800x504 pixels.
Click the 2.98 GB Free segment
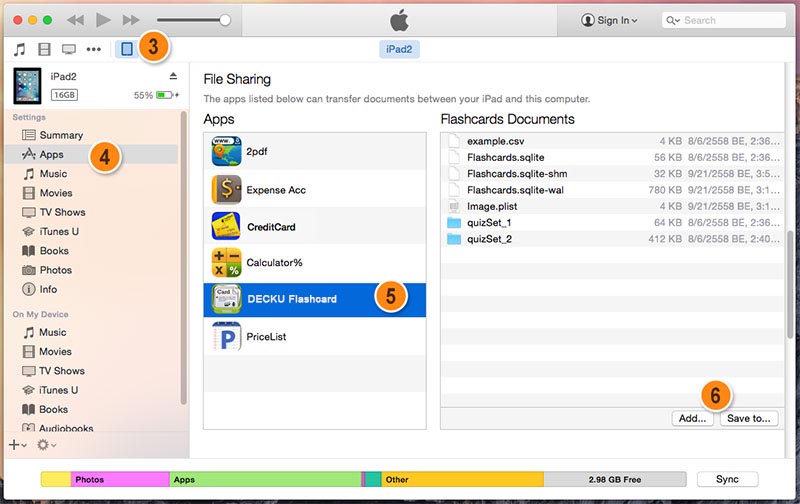(615, 480)
